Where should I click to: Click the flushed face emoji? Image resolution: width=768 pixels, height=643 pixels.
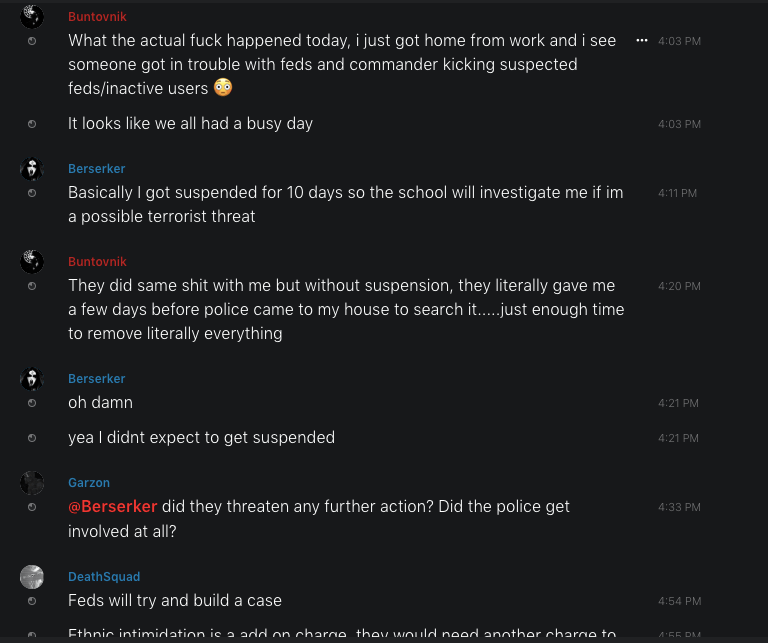tap(223, 88)
